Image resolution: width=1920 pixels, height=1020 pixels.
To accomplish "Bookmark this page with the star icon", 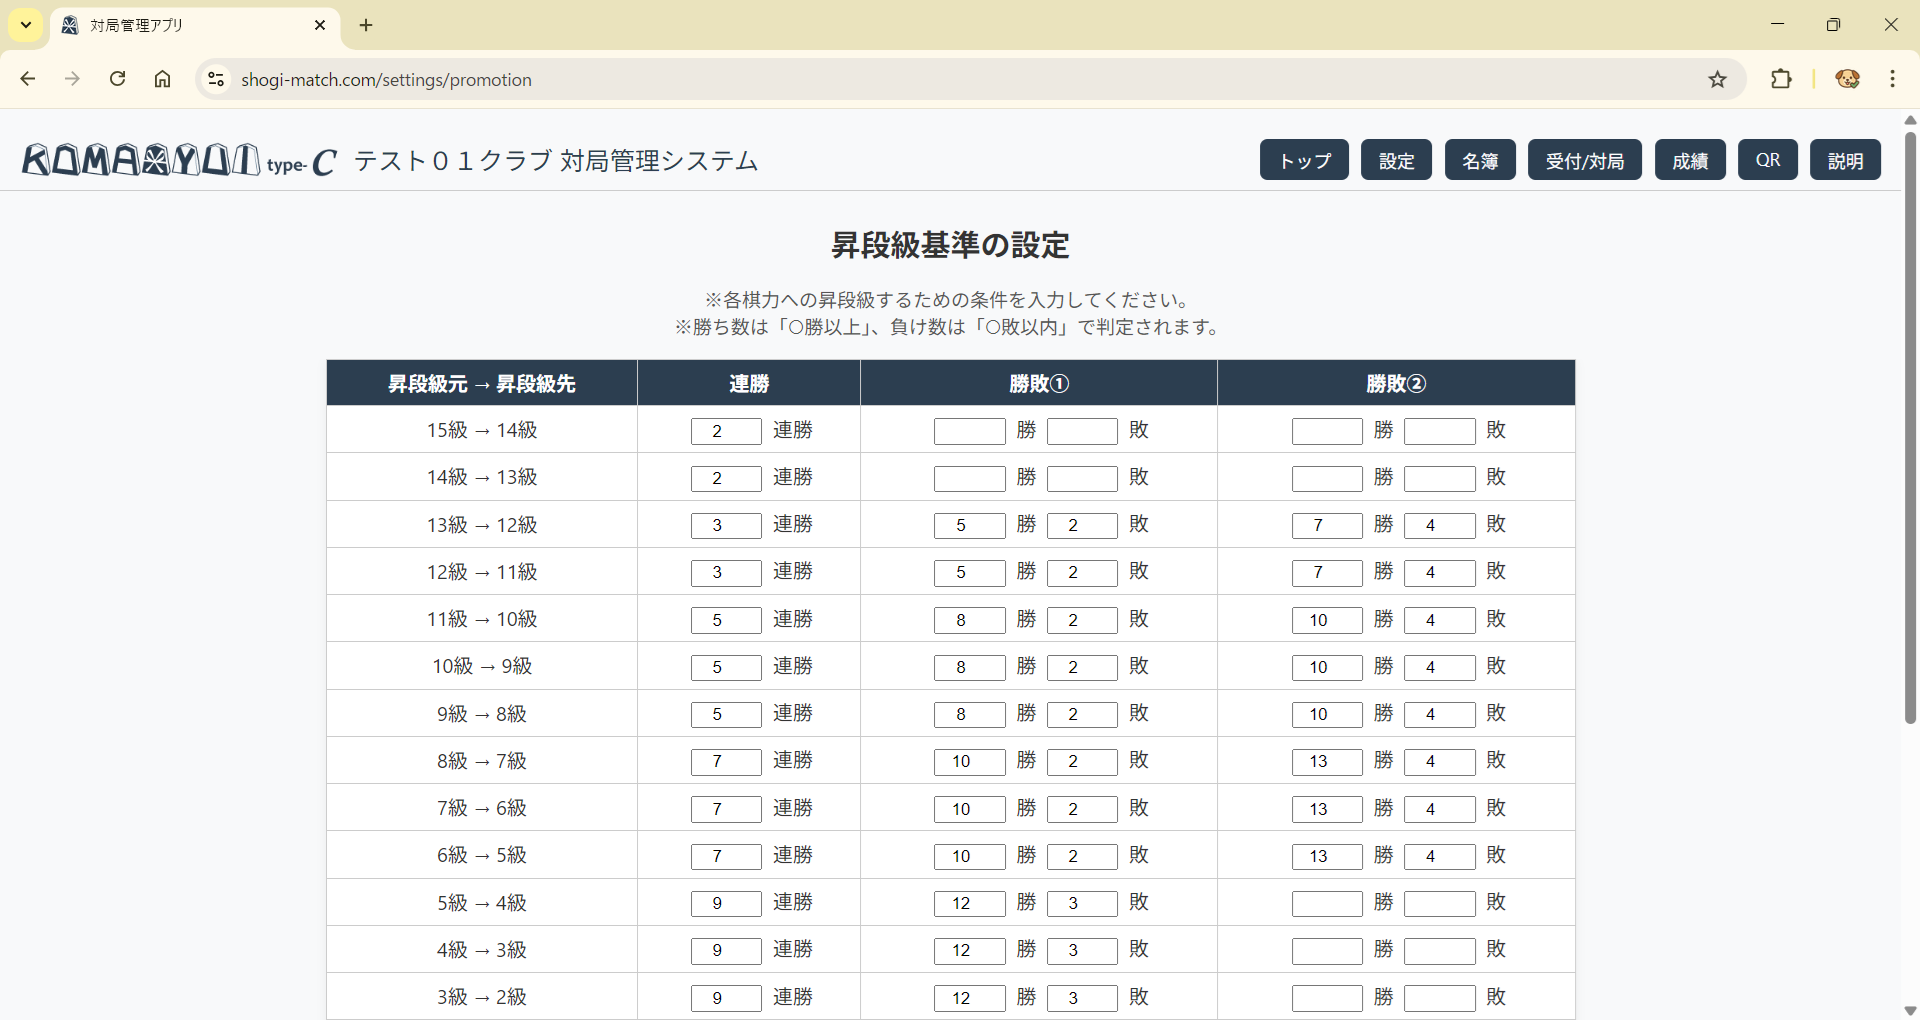I will tap(1717, 80).
